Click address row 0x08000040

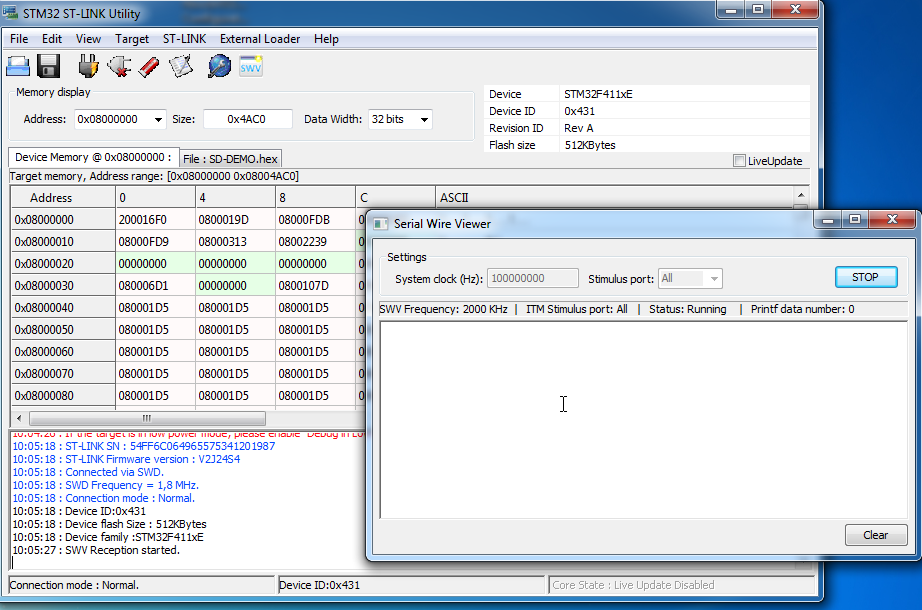(x=63, y=308)
